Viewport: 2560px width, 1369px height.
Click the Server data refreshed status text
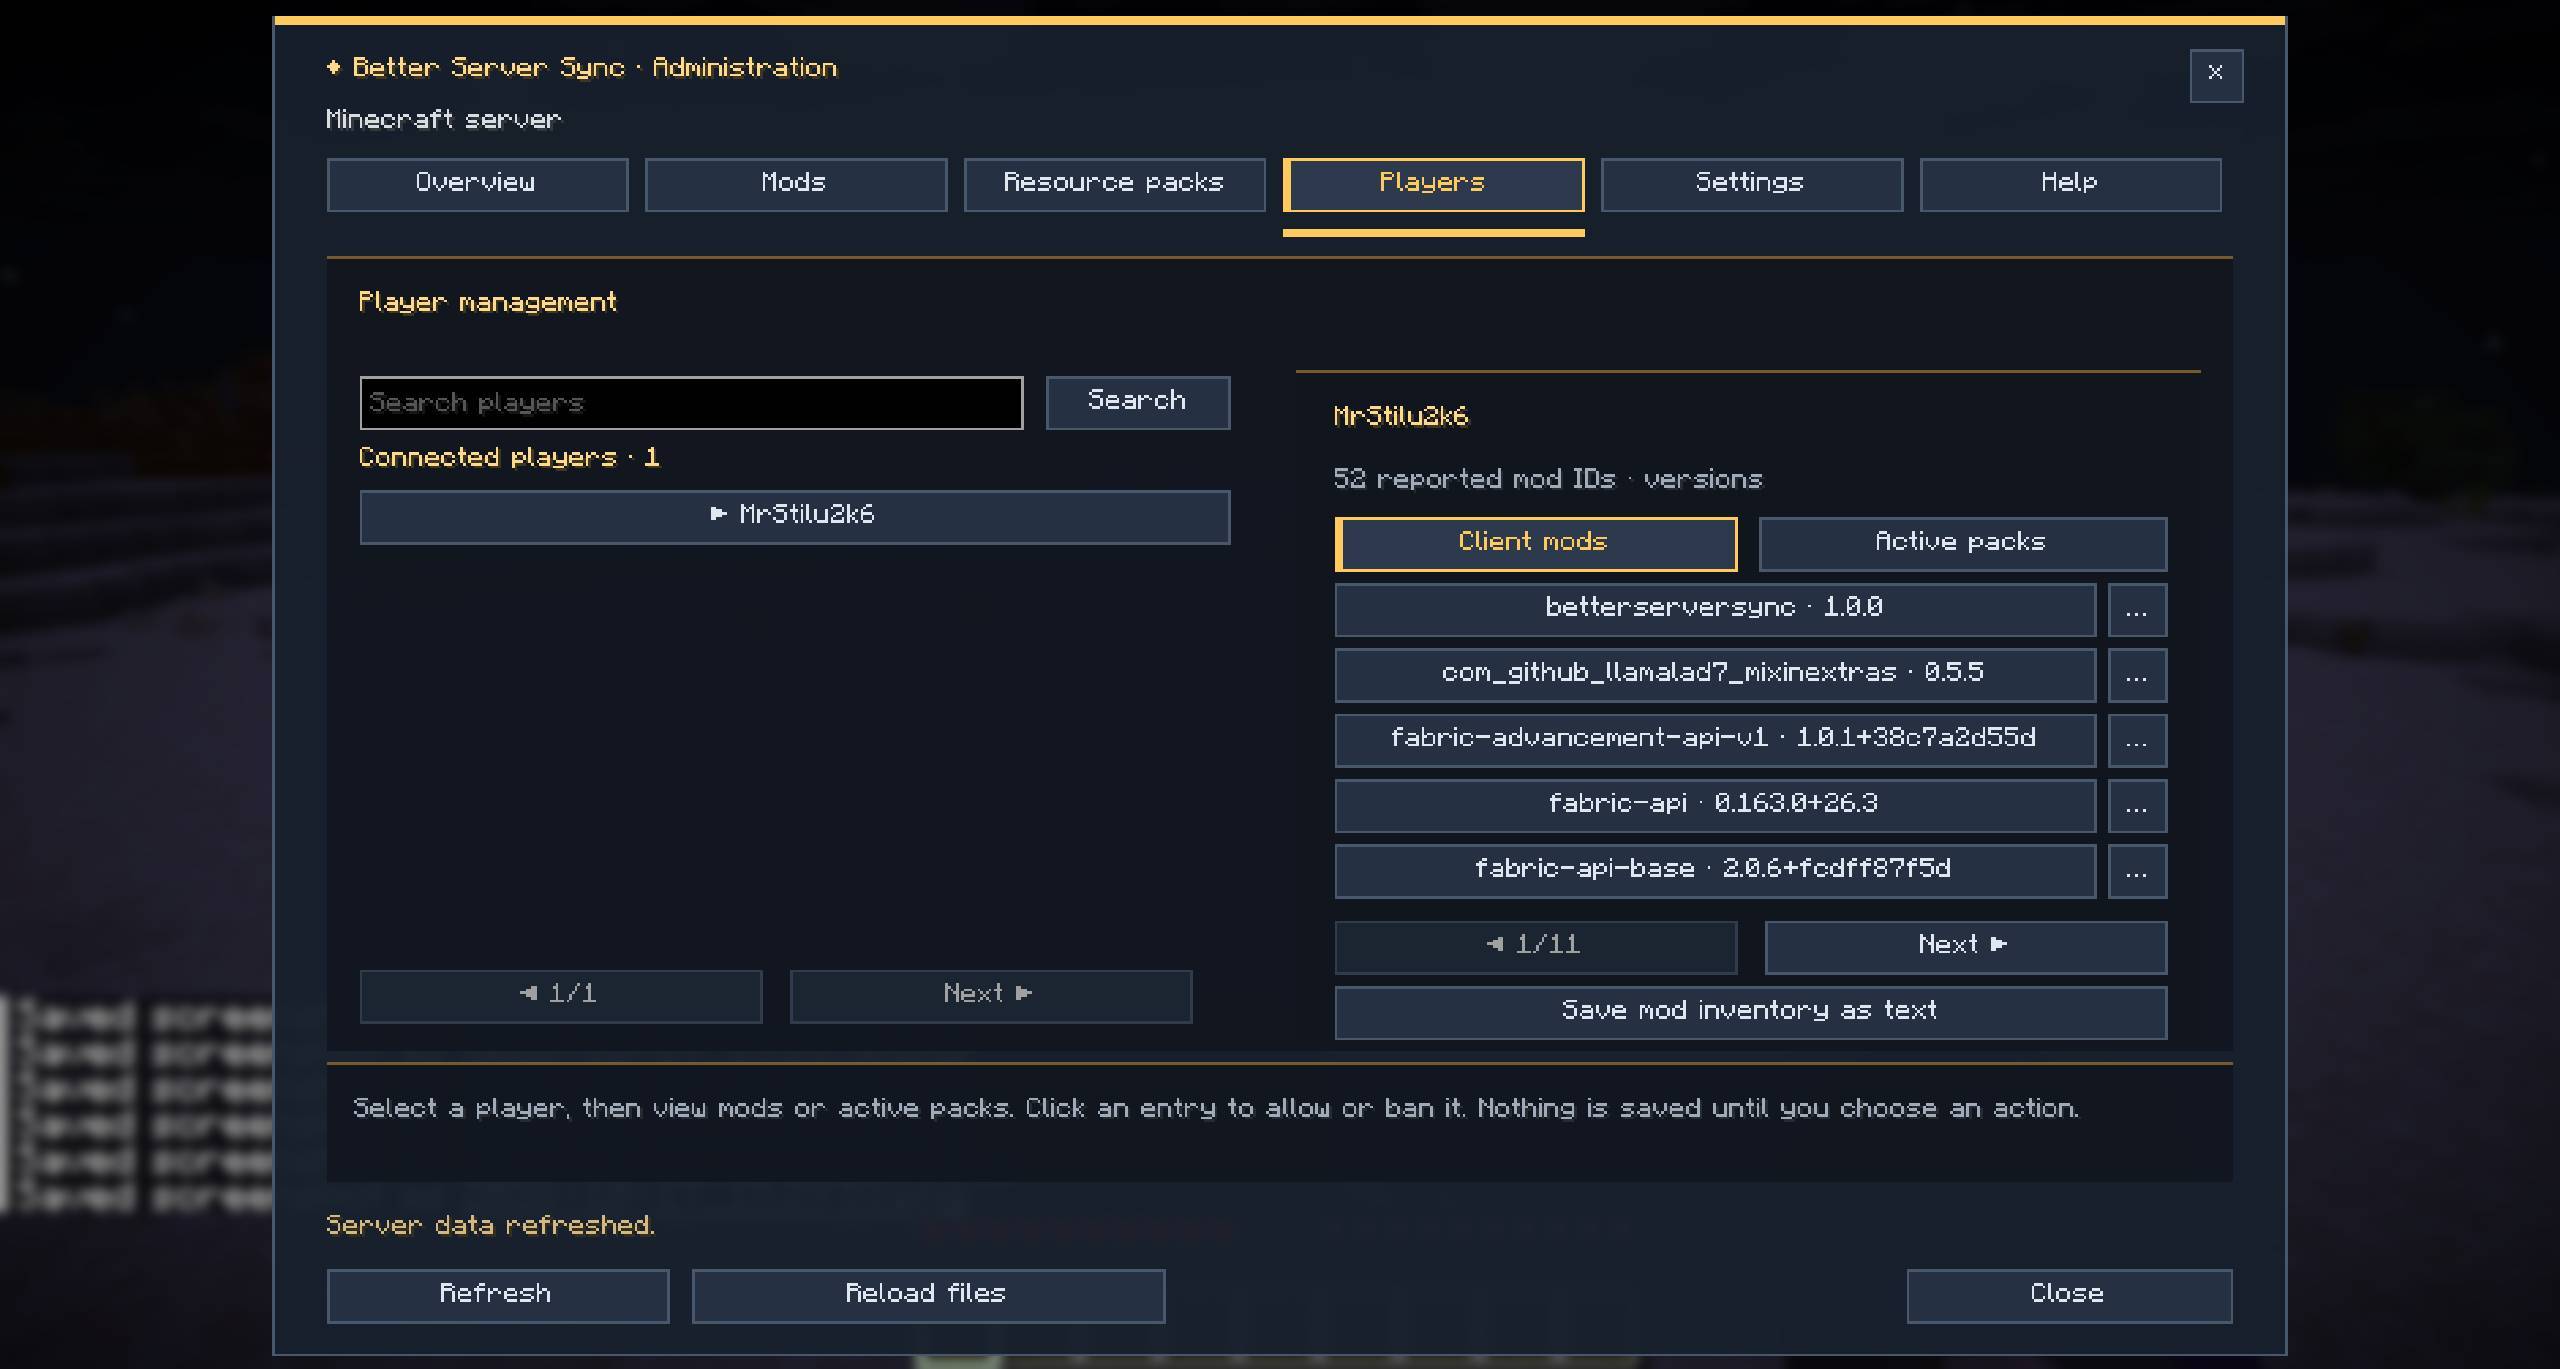490,1226
